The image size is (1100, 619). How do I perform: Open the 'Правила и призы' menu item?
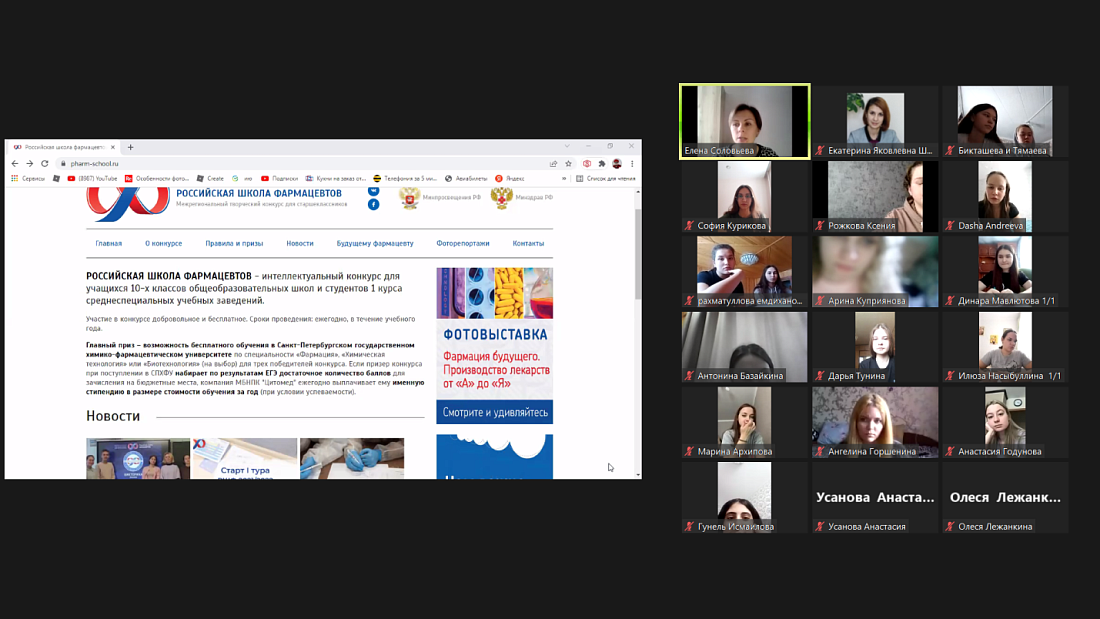click(234, 243)
